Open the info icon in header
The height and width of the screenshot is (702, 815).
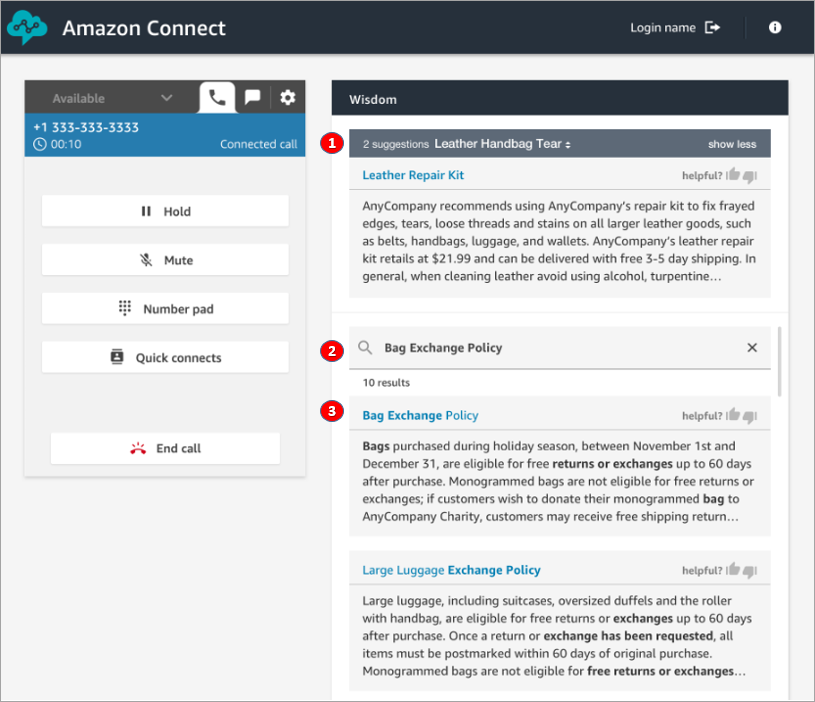(x=775, y=28)
